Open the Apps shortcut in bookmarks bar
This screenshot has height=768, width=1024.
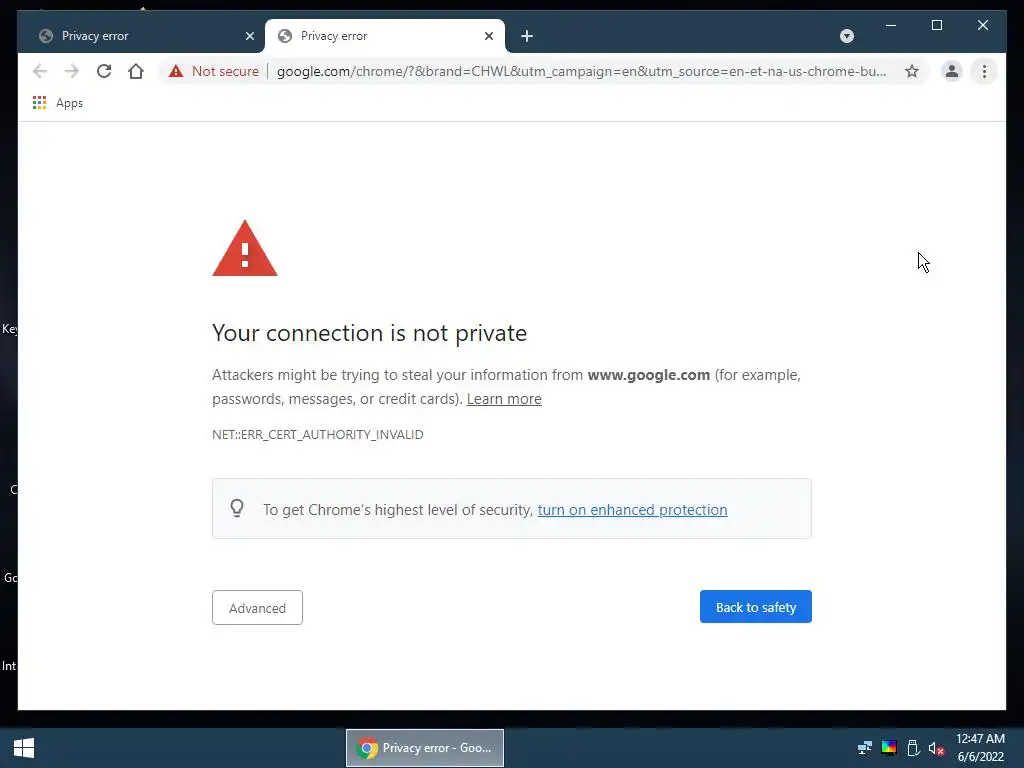click(x=57, y=103)
